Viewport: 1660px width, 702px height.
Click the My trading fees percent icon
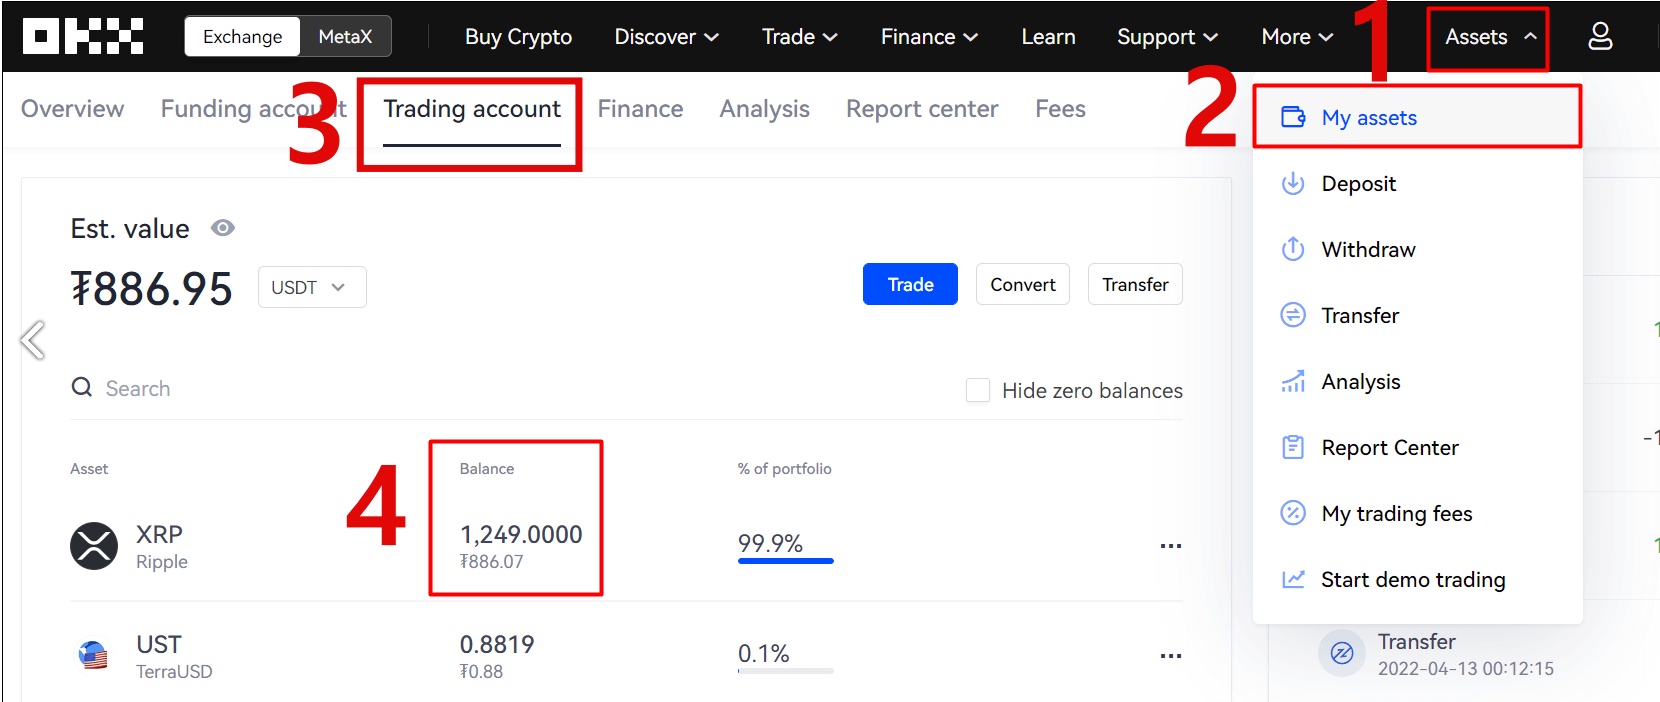point(1293,513)
